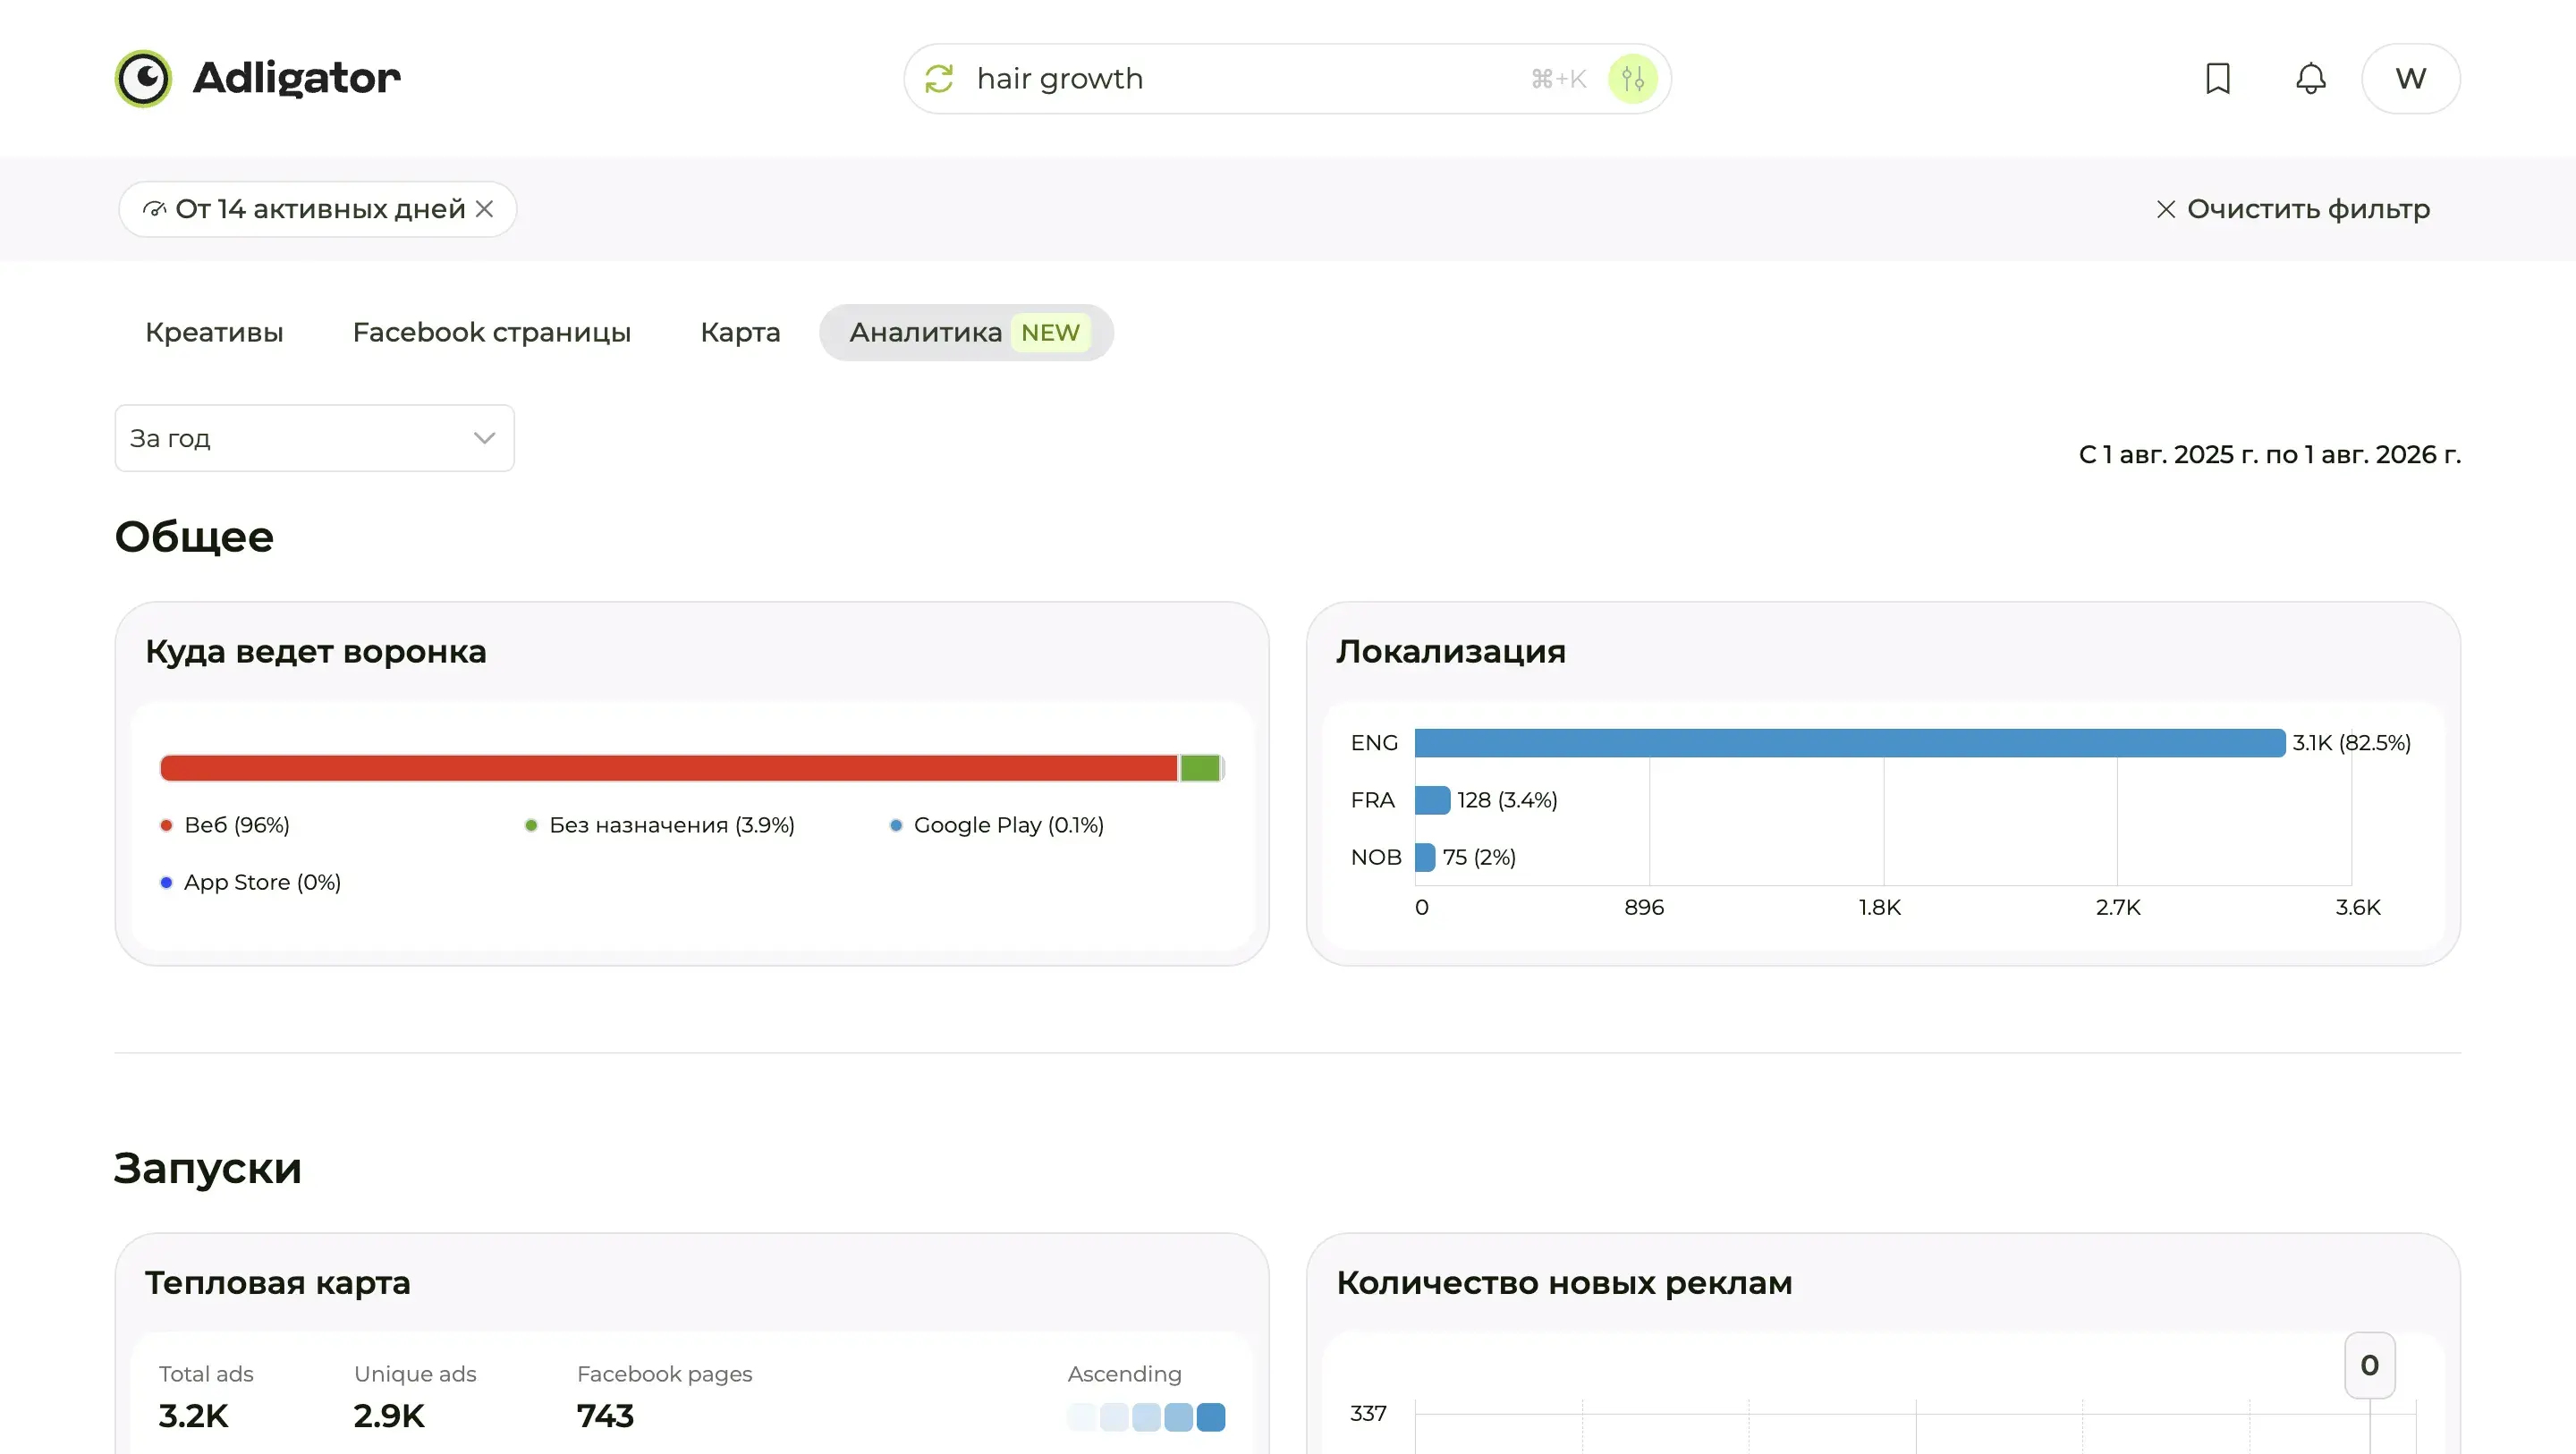
Task: Click the 'Facebook pages' 743 value
Action: pos(605,1415)
